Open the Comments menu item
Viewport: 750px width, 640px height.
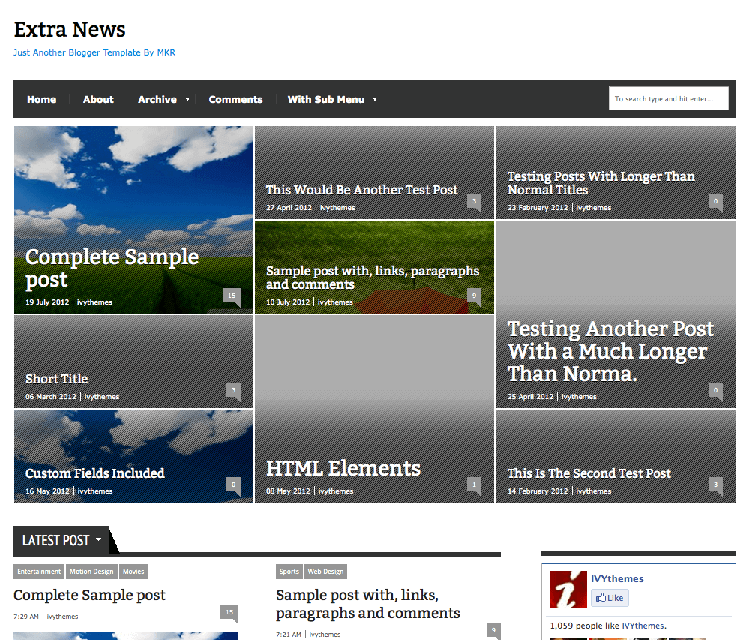pyautogui.click(x=235, y=99)
